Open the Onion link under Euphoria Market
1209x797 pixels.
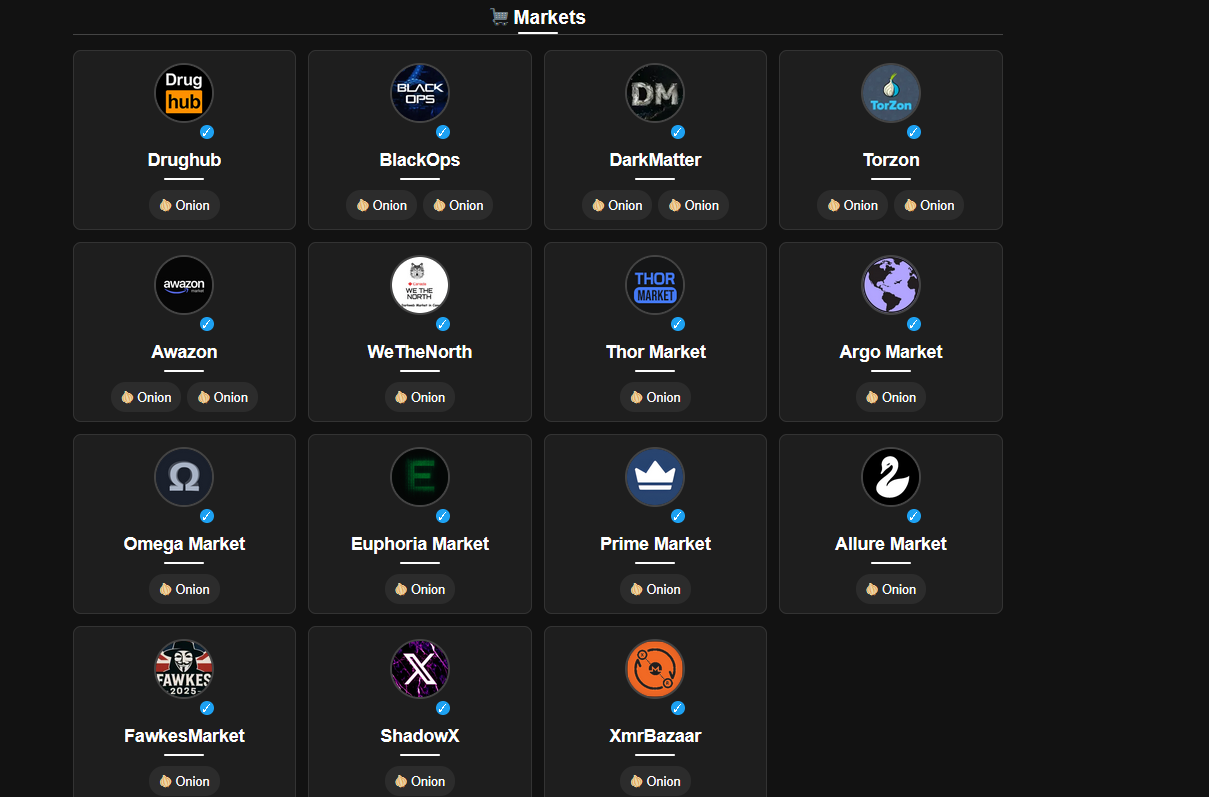point(420,589)
